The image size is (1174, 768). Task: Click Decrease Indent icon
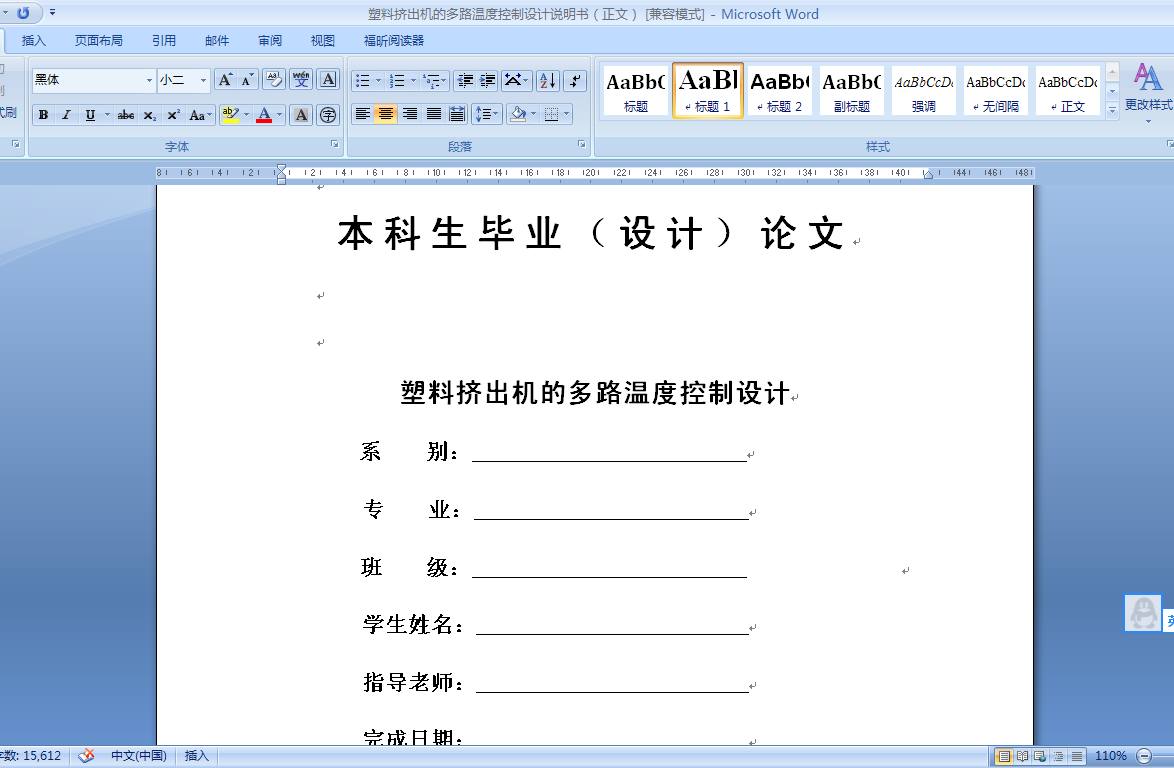465,80
